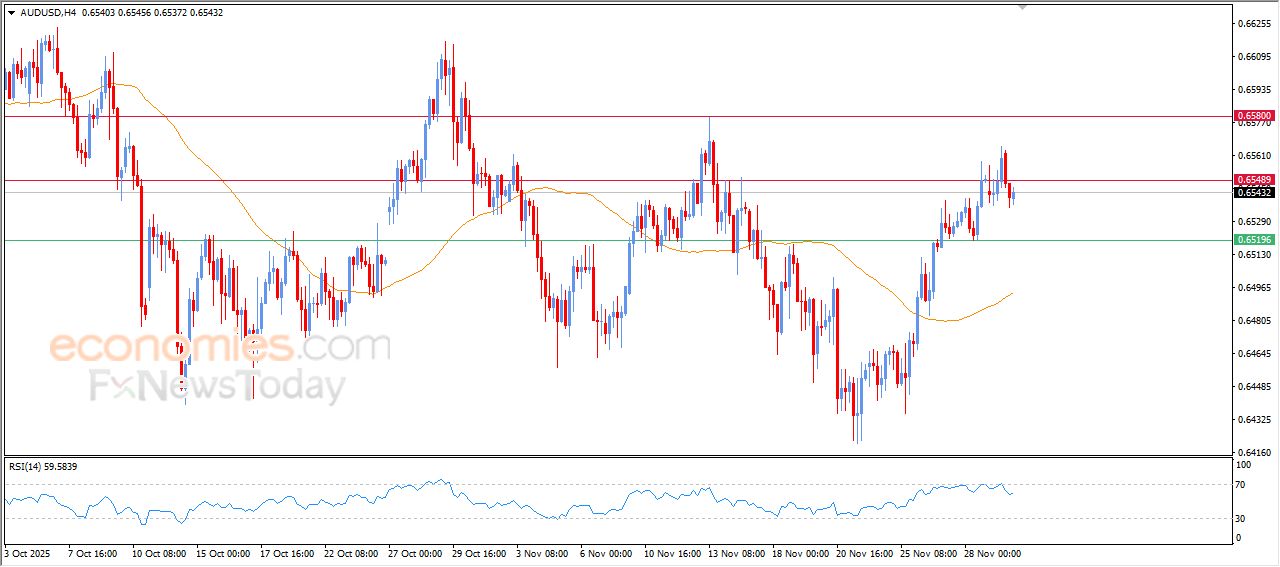The height and width of the screenshot is (567, 1280).
Task: Click the 0.66255 price axis label
Action: click(1254, 23)
